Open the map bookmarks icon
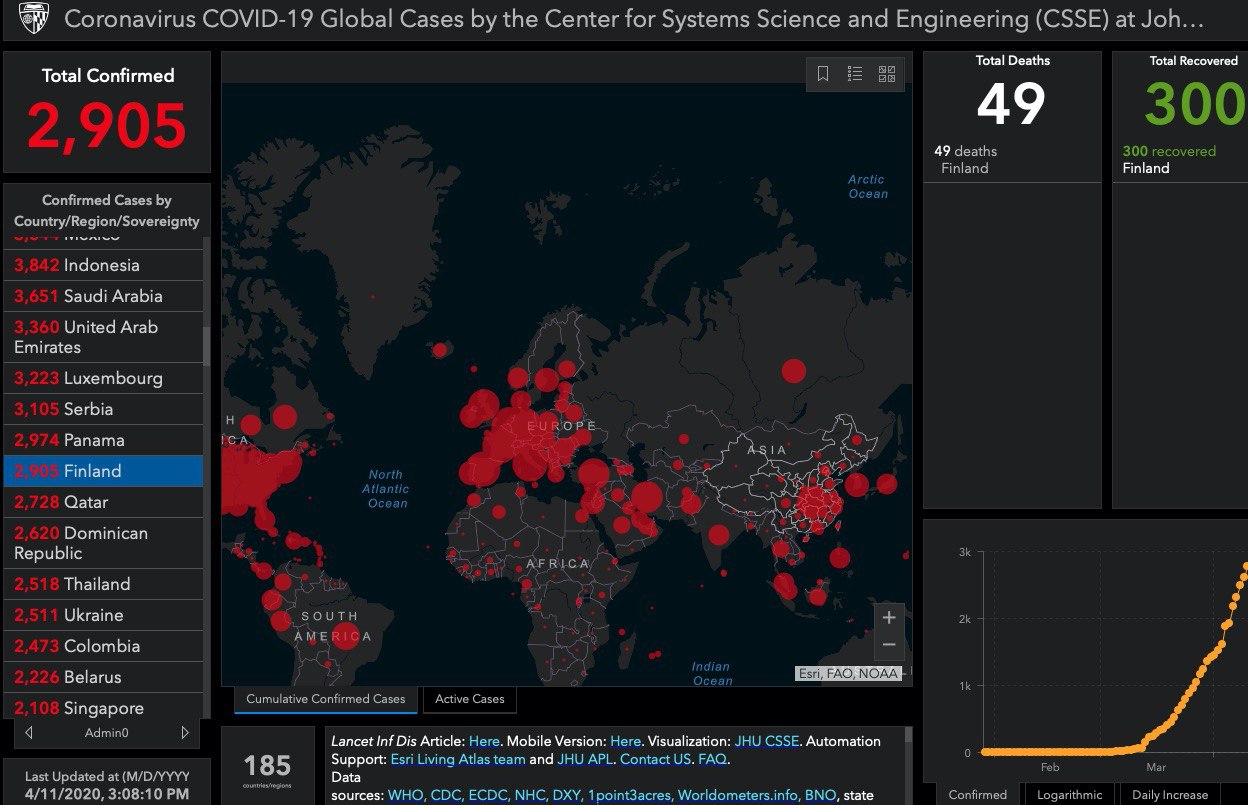Screen dimensions: 1248x805 pyautogui.click(x=823, y=74)
